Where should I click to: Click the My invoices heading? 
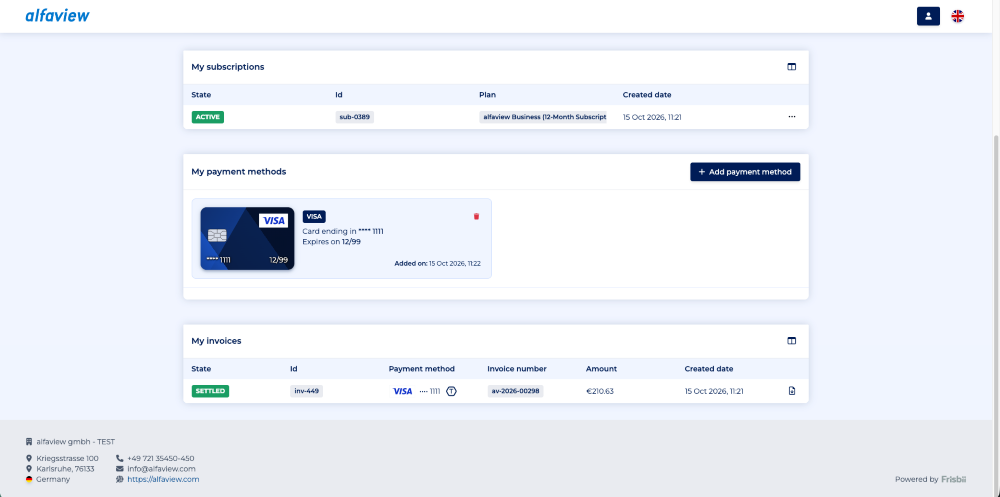point(216,341)
